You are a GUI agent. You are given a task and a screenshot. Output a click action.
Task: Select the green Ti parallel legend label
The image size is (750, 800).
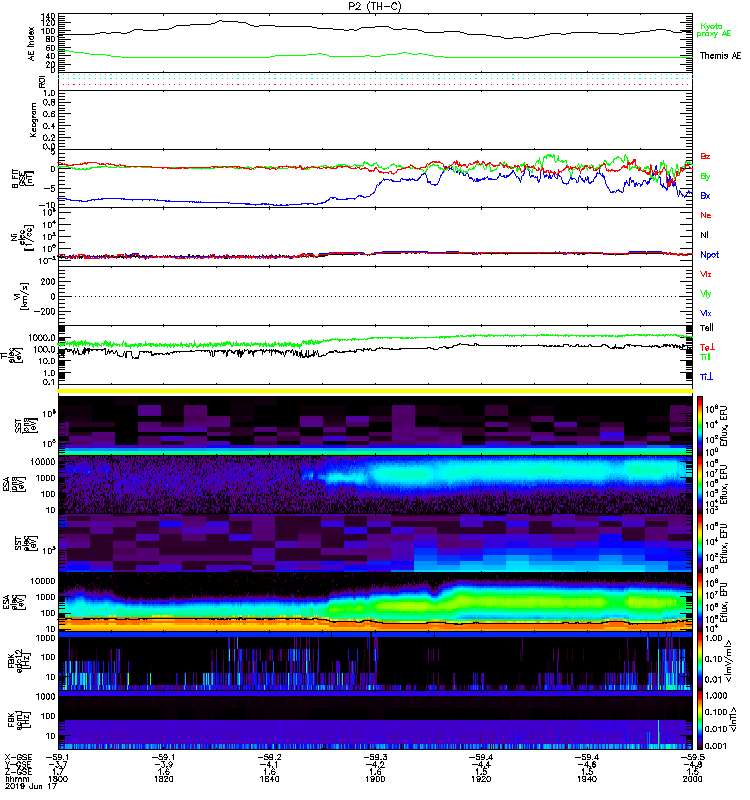click(x=705, y=357)
